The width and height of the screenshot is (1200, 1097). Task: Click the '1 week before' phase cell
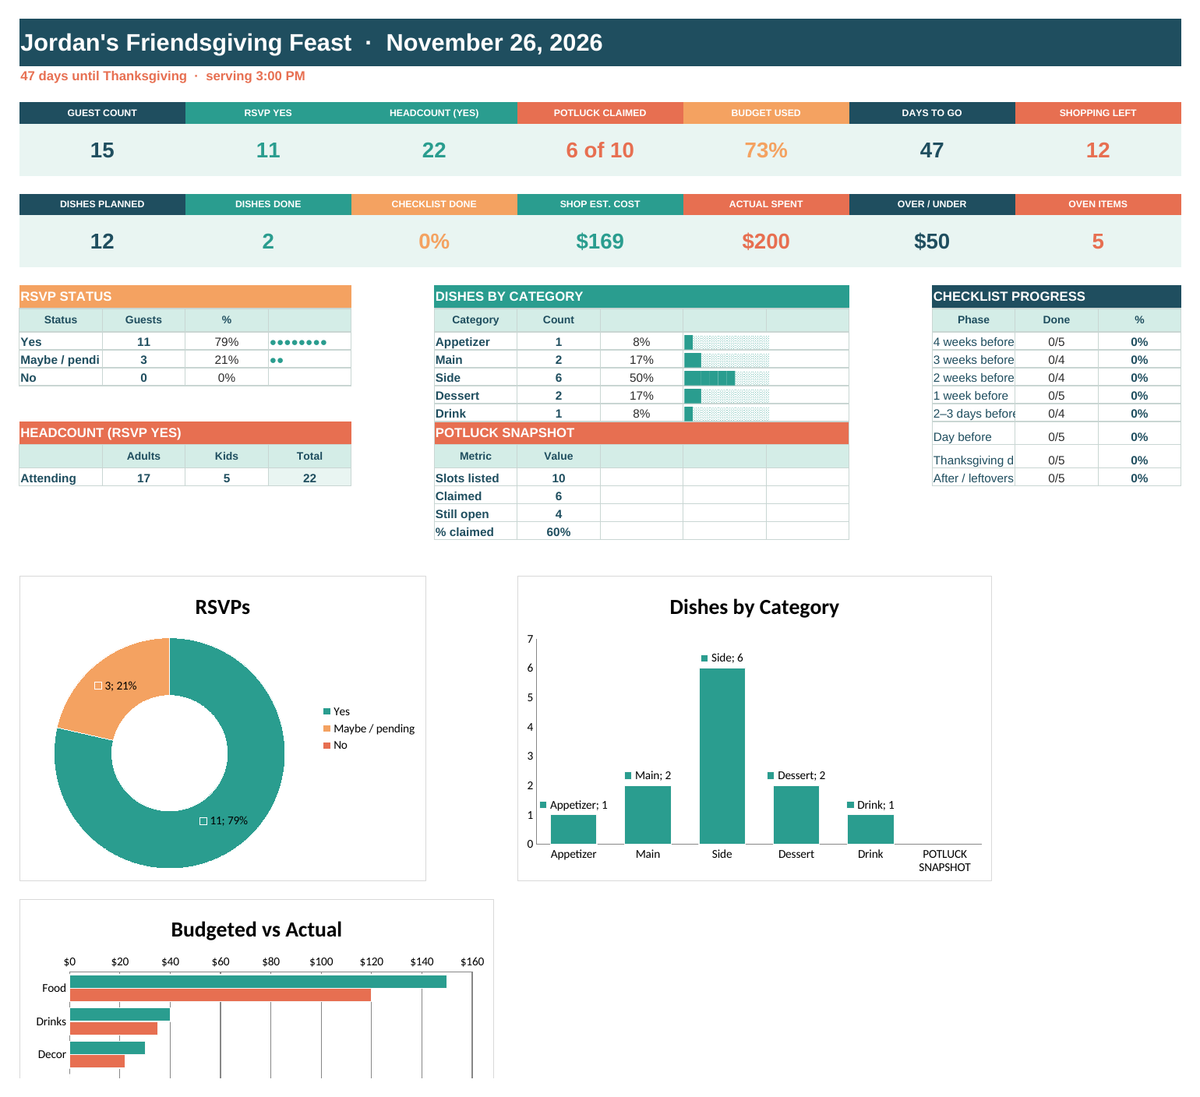(973, 396)
